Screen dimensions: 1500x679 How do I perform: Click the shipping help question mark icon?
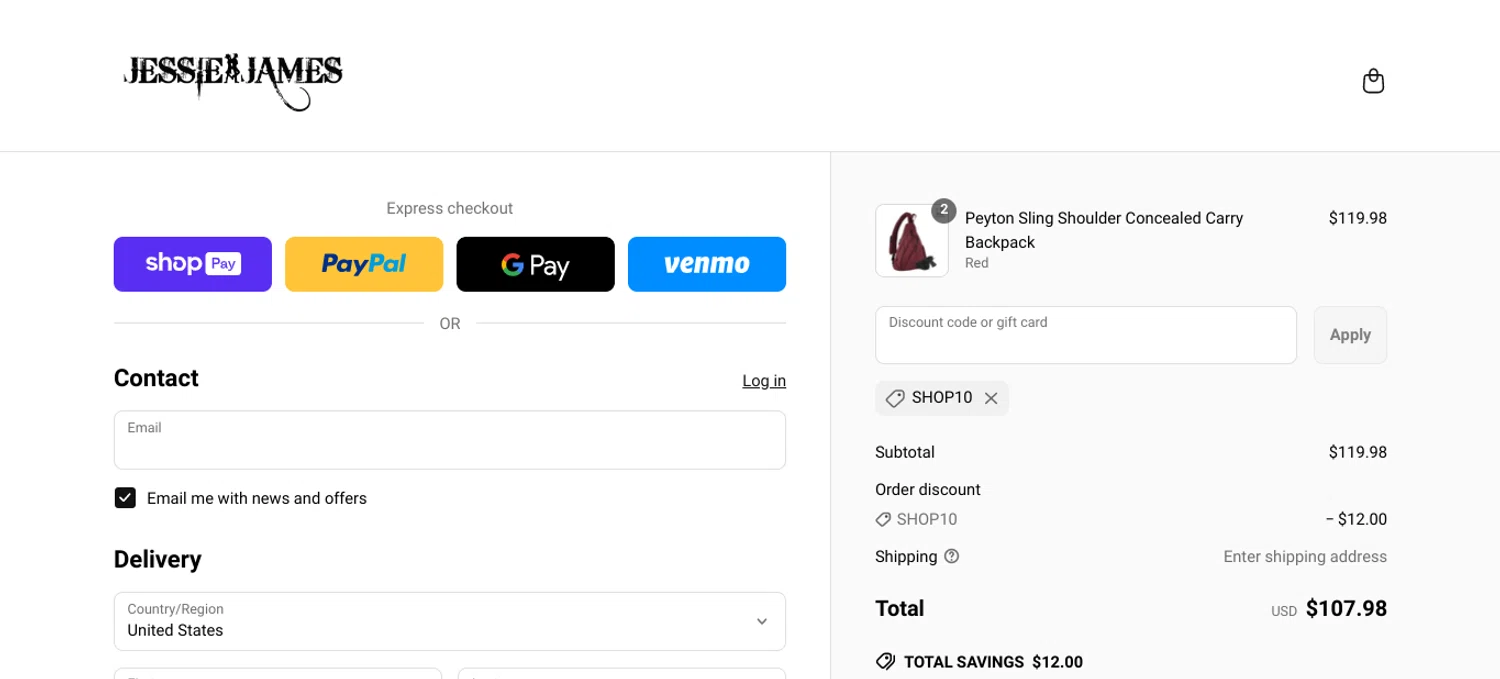[x=951, y=556]
